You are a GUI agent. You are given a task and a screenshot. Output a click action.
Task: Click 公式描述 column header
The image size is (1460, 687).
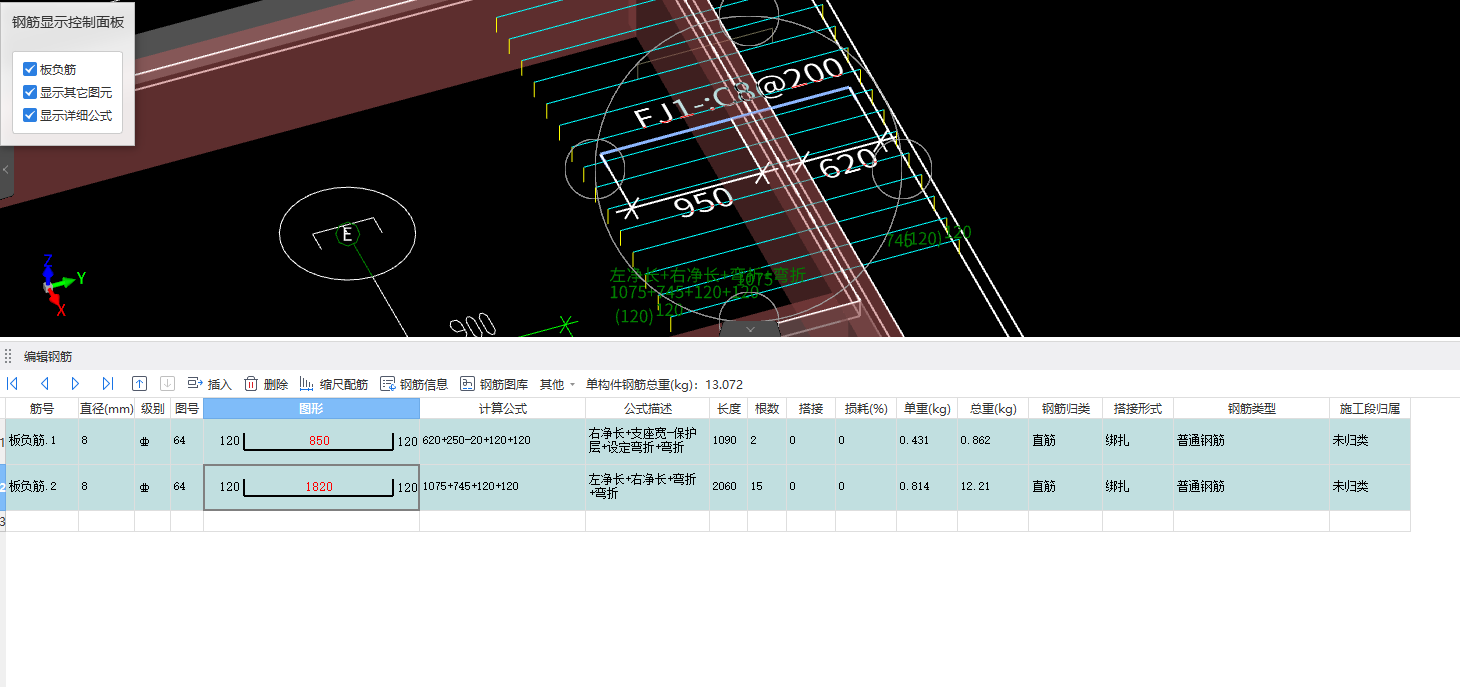pyautogui.click(x=647, y=408)
